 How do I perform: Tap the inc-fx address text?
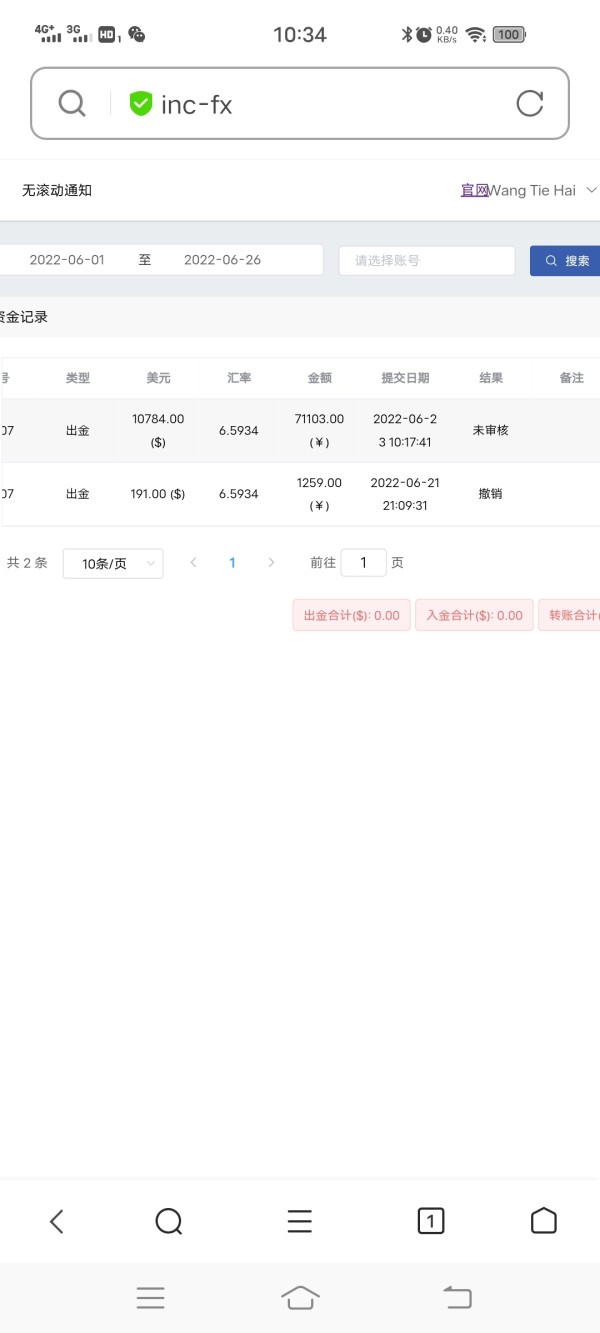pyautogui.click(x=197, y=104)
